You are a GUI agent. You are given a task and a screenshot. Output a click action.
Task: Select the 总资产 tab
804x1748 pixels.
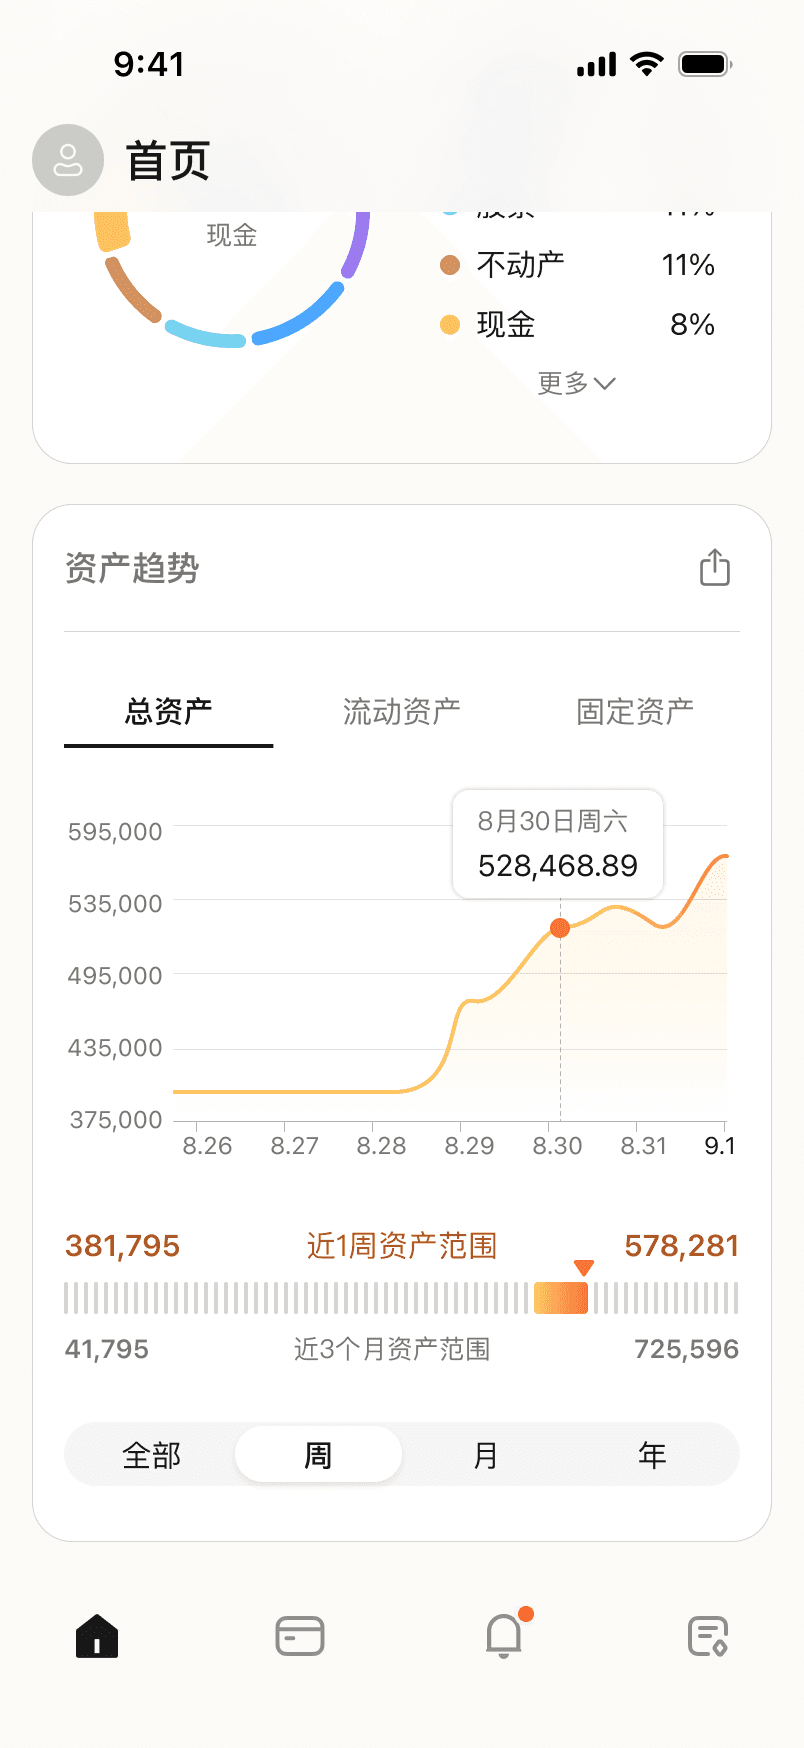tap(168, 711)
